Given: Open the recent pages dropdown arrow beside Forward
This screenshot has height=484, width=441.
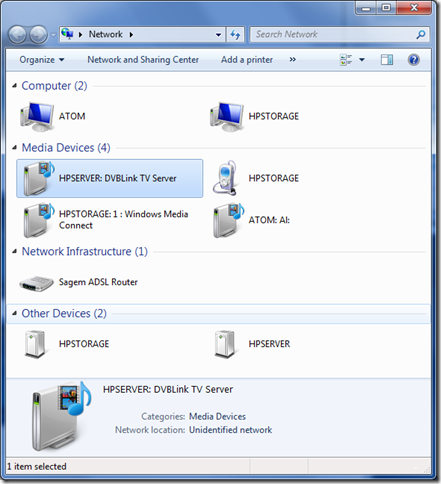Looking at the screenshot, I should tap(53, 35).
